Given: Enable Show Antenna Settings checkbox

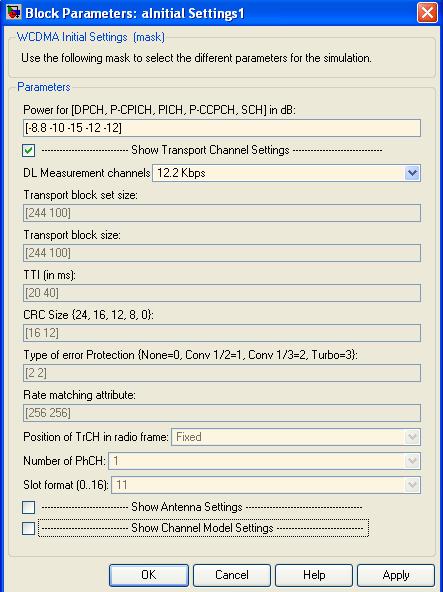Looking at the screenshot, I should [29, 507].
